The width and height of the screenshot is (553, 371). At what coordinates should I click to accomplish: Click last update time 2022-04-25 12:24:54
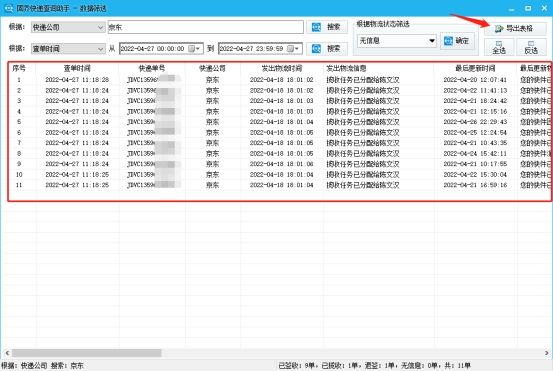[x=475, y=132]
